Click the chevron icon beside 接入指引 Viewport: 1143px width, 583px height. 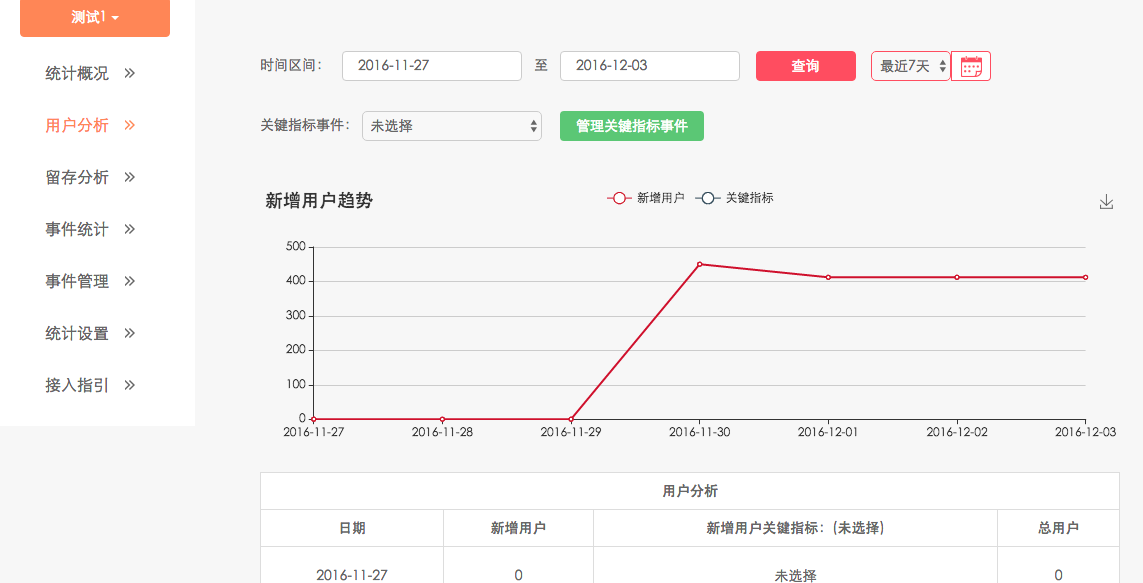coord(129,385)
